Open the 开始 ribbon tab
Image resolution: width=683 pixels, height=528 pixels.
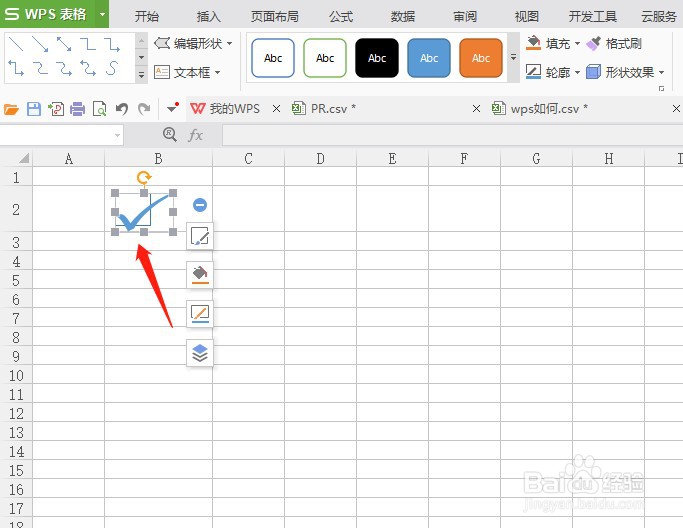point(147,16)
